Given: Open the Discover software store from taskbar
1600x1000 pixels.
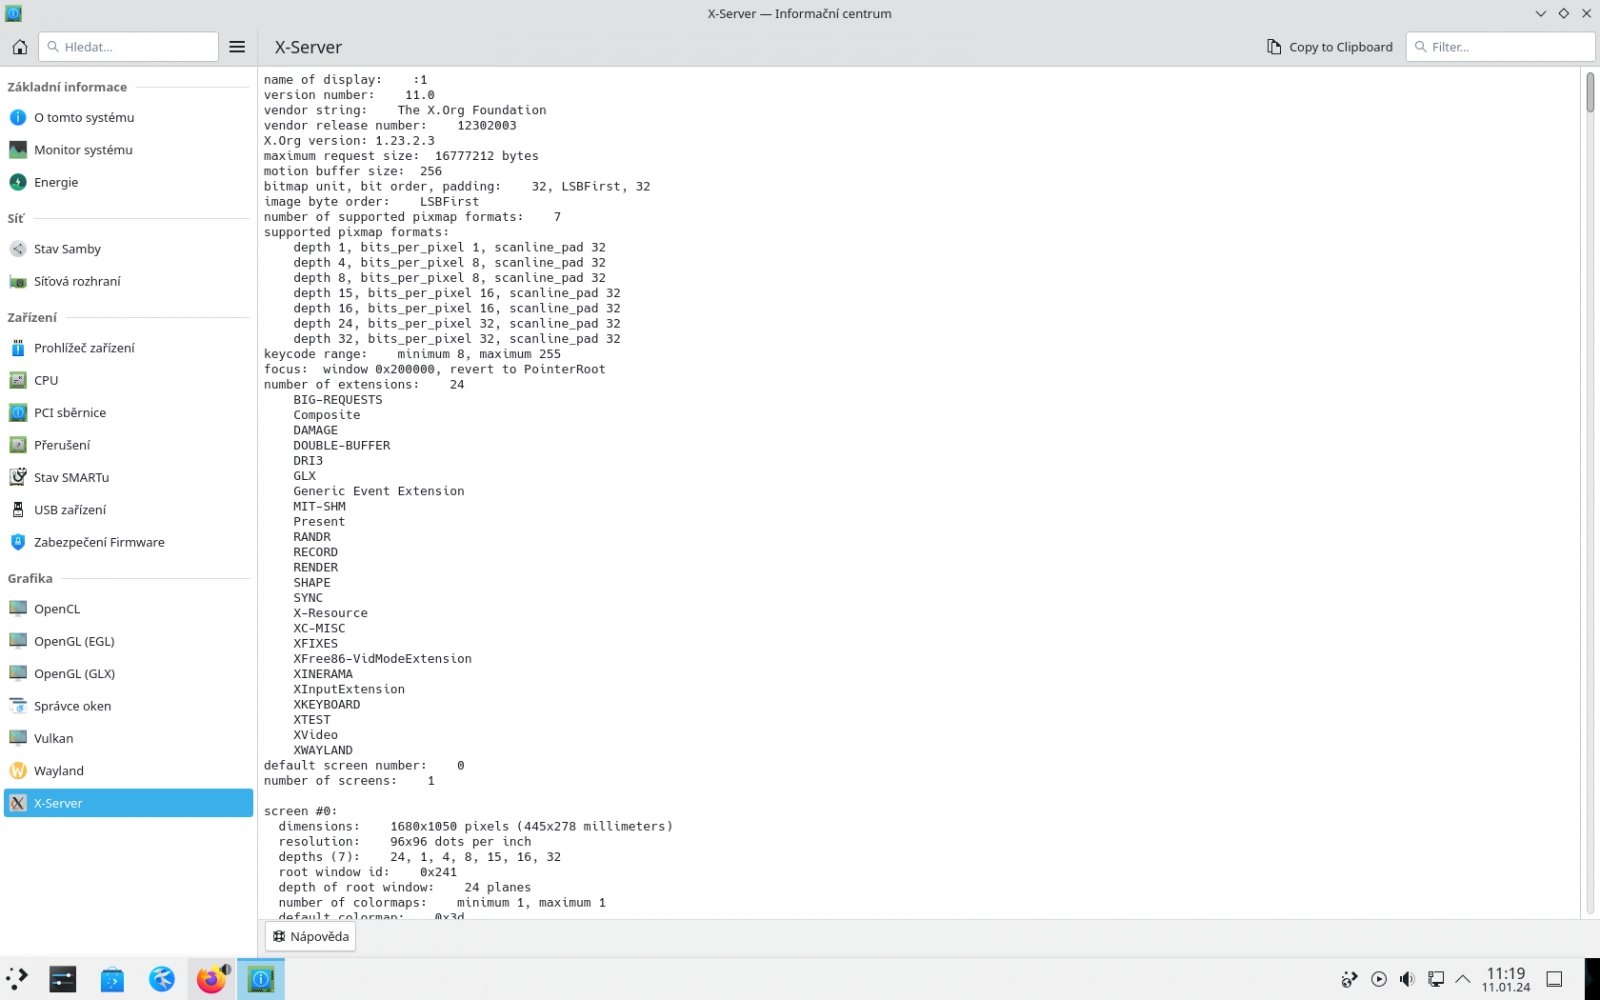Looking at the screenshot, I should (x=112, y=979).
